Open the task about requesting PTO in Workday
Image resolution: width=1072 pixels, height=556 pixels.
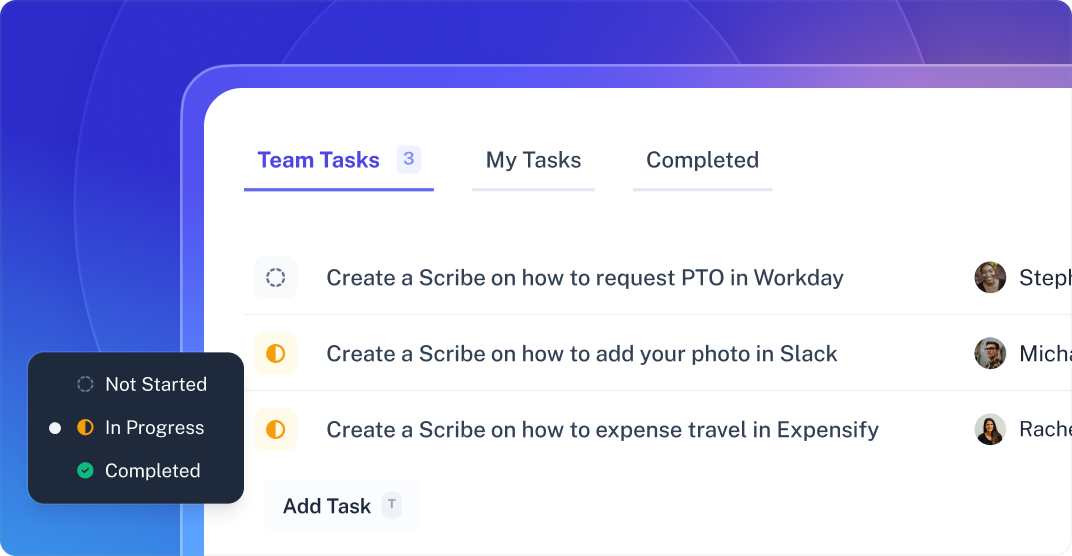point(585,278)
